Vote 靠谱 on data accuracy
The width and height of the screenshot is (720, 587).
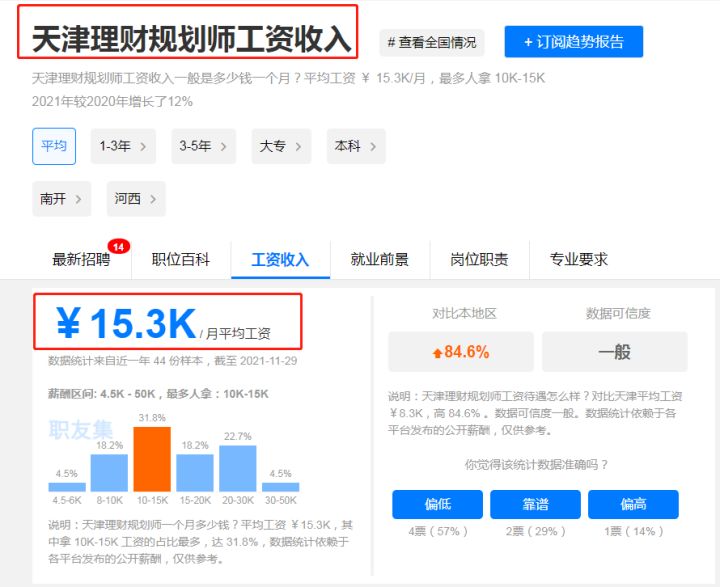pyautogui.click(x=535, y=504)
